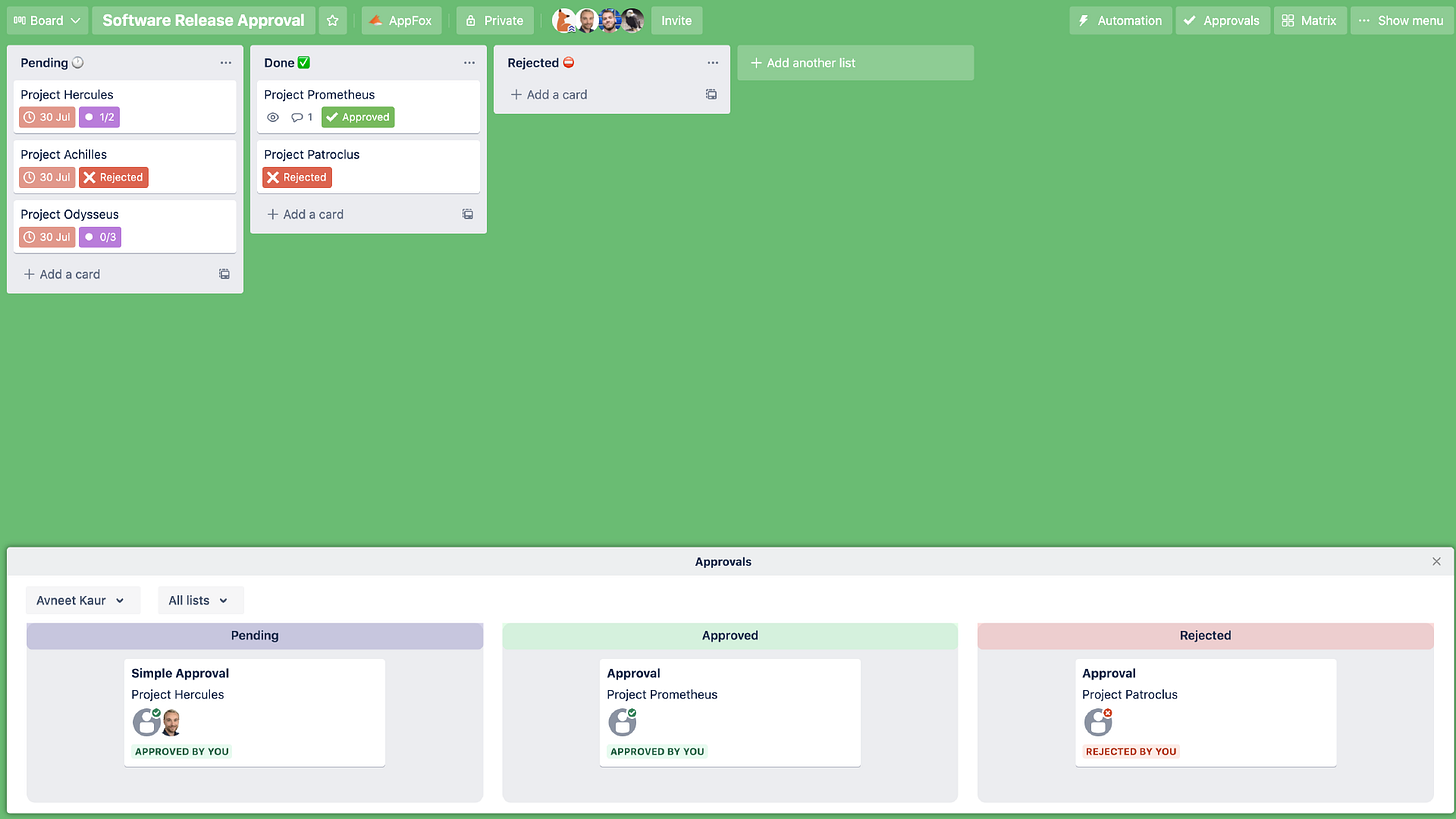Click the Approved column header in the Approvals panel
Viewport: 1456px width, 819px height.
[x=730, y=636]
